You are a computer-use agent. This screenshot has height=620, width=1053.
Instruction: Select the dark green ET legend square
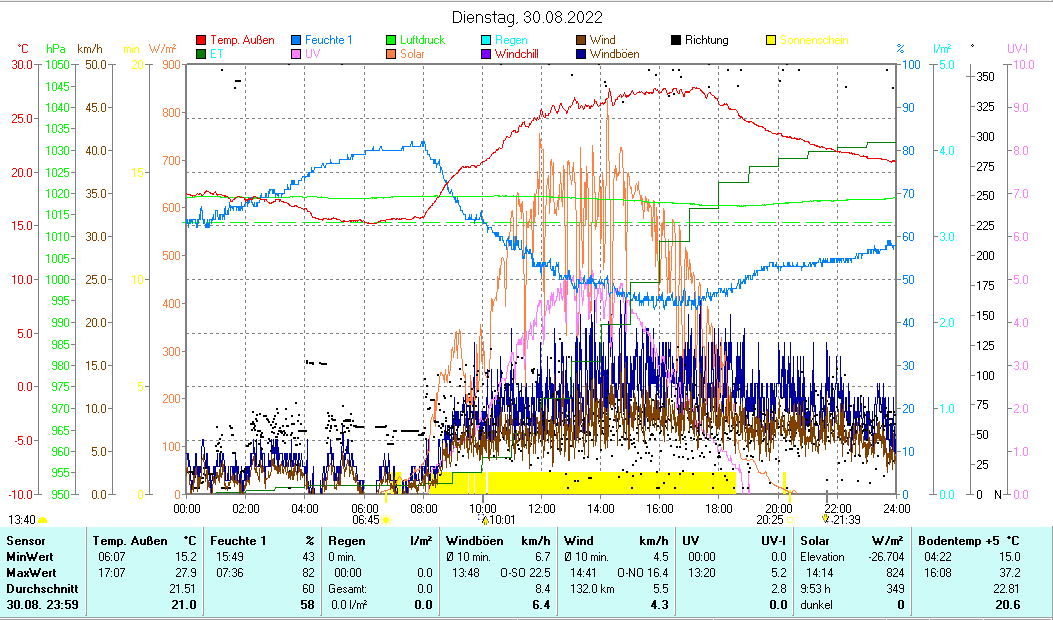(201, 54)
